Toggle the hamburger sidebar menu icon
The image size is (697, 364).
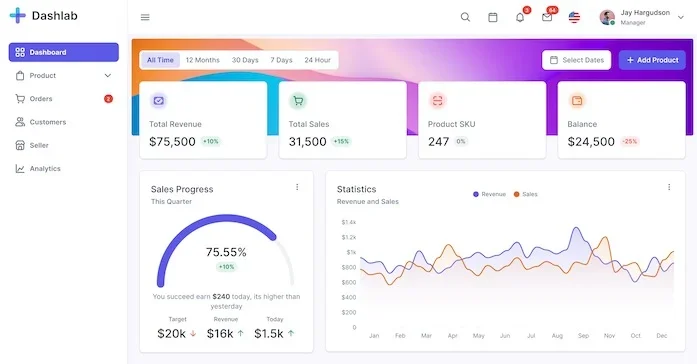coord(145,17)
